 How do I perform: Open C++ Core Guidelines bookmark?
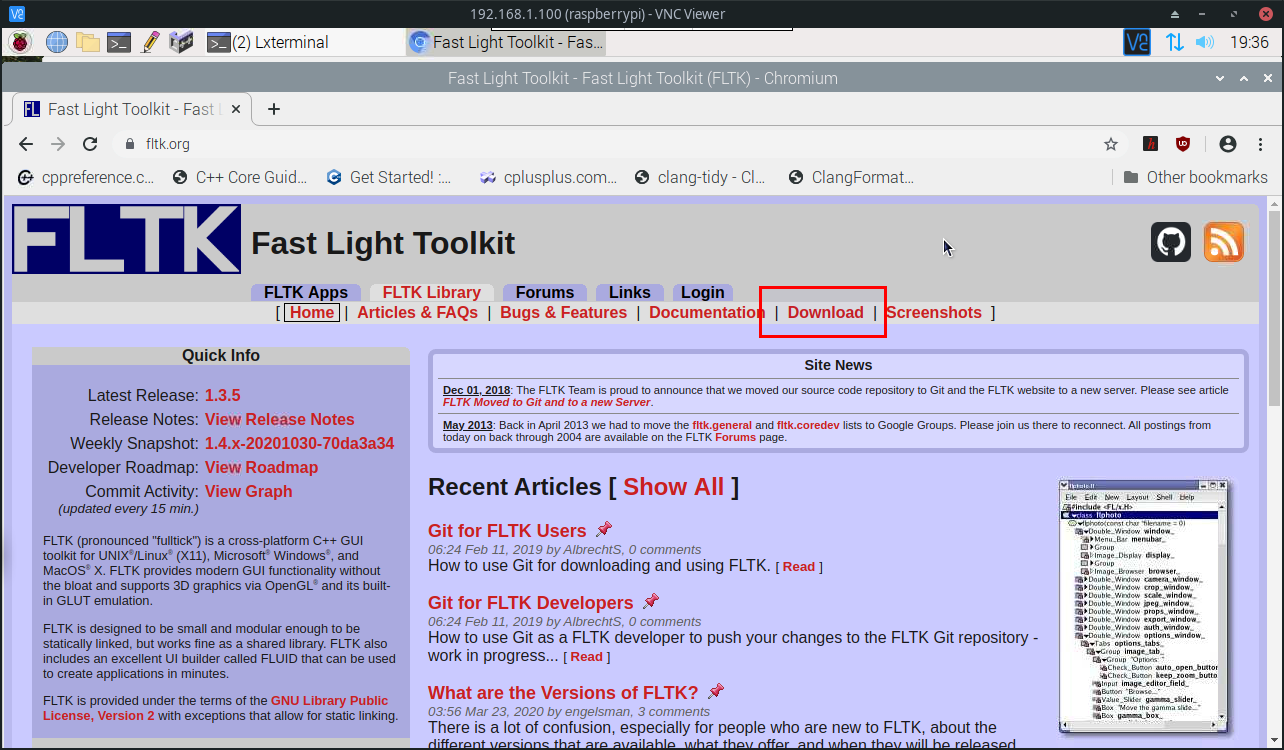pyautogui.click(x=240, y=177)
